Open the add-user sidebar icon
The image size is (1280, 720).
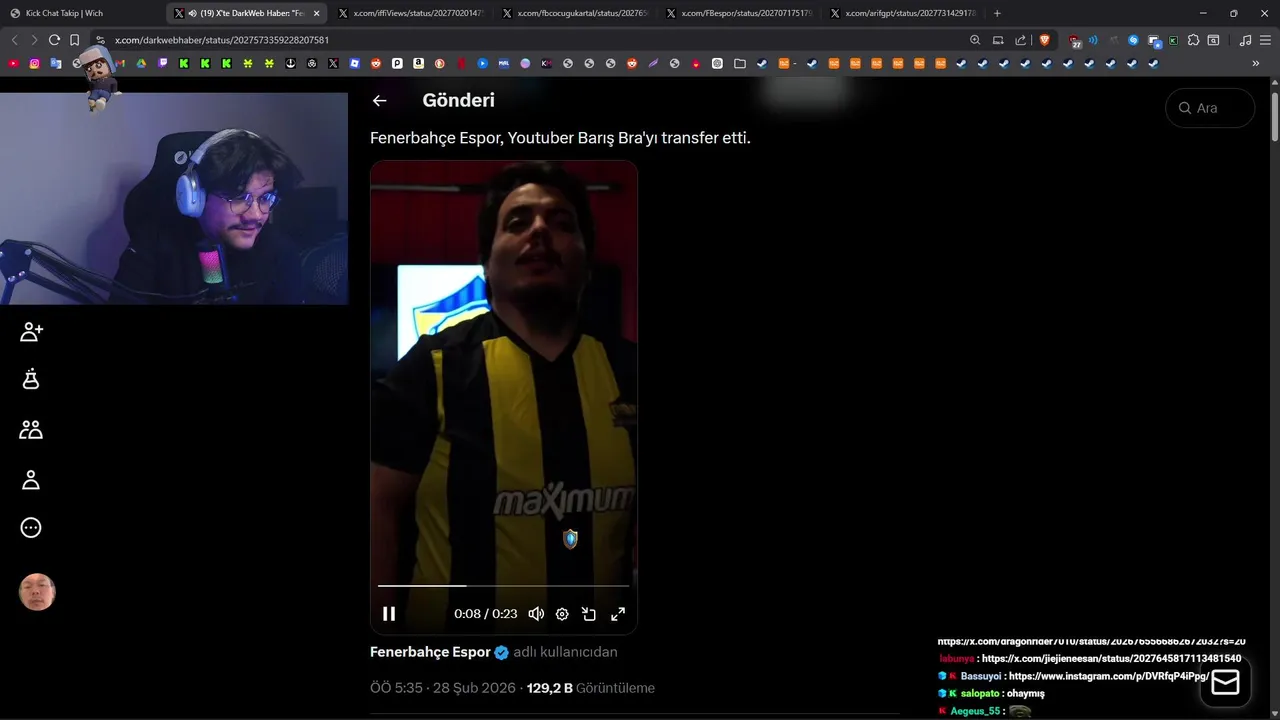click(31, 331)
